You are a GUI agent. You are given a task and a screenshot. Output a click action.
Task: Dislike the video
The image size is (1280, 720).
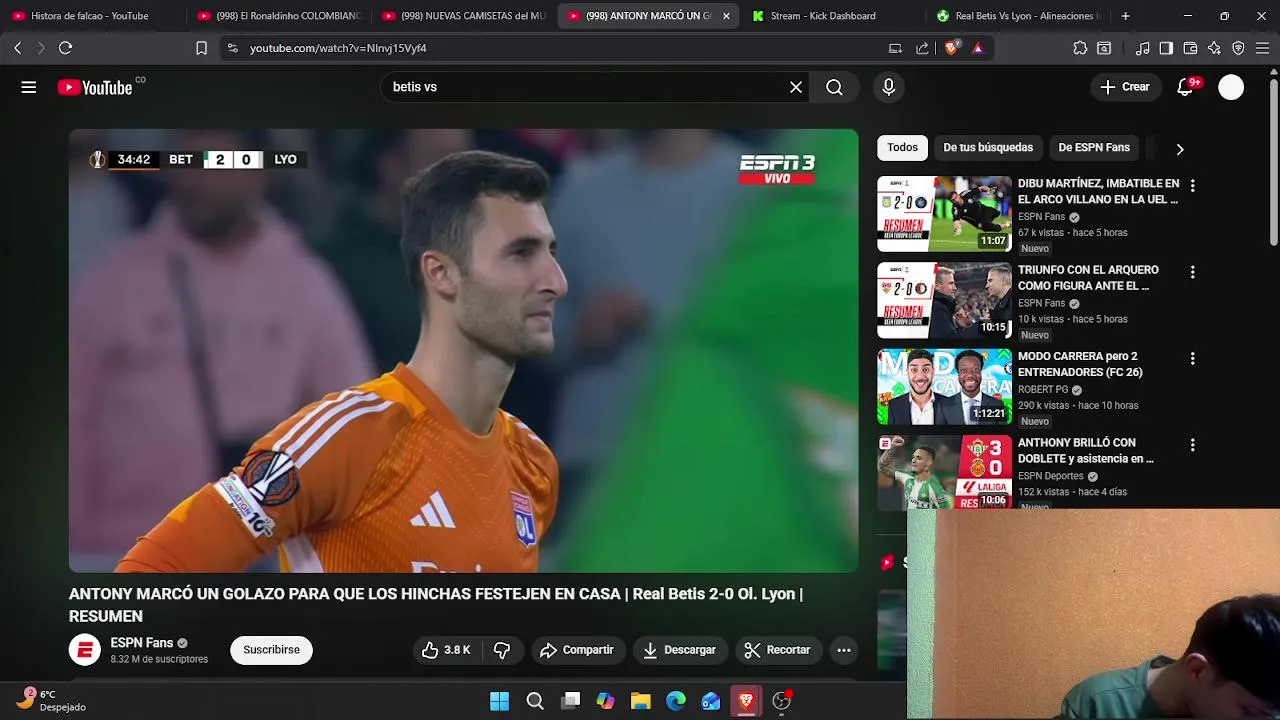tap(502, 650)
